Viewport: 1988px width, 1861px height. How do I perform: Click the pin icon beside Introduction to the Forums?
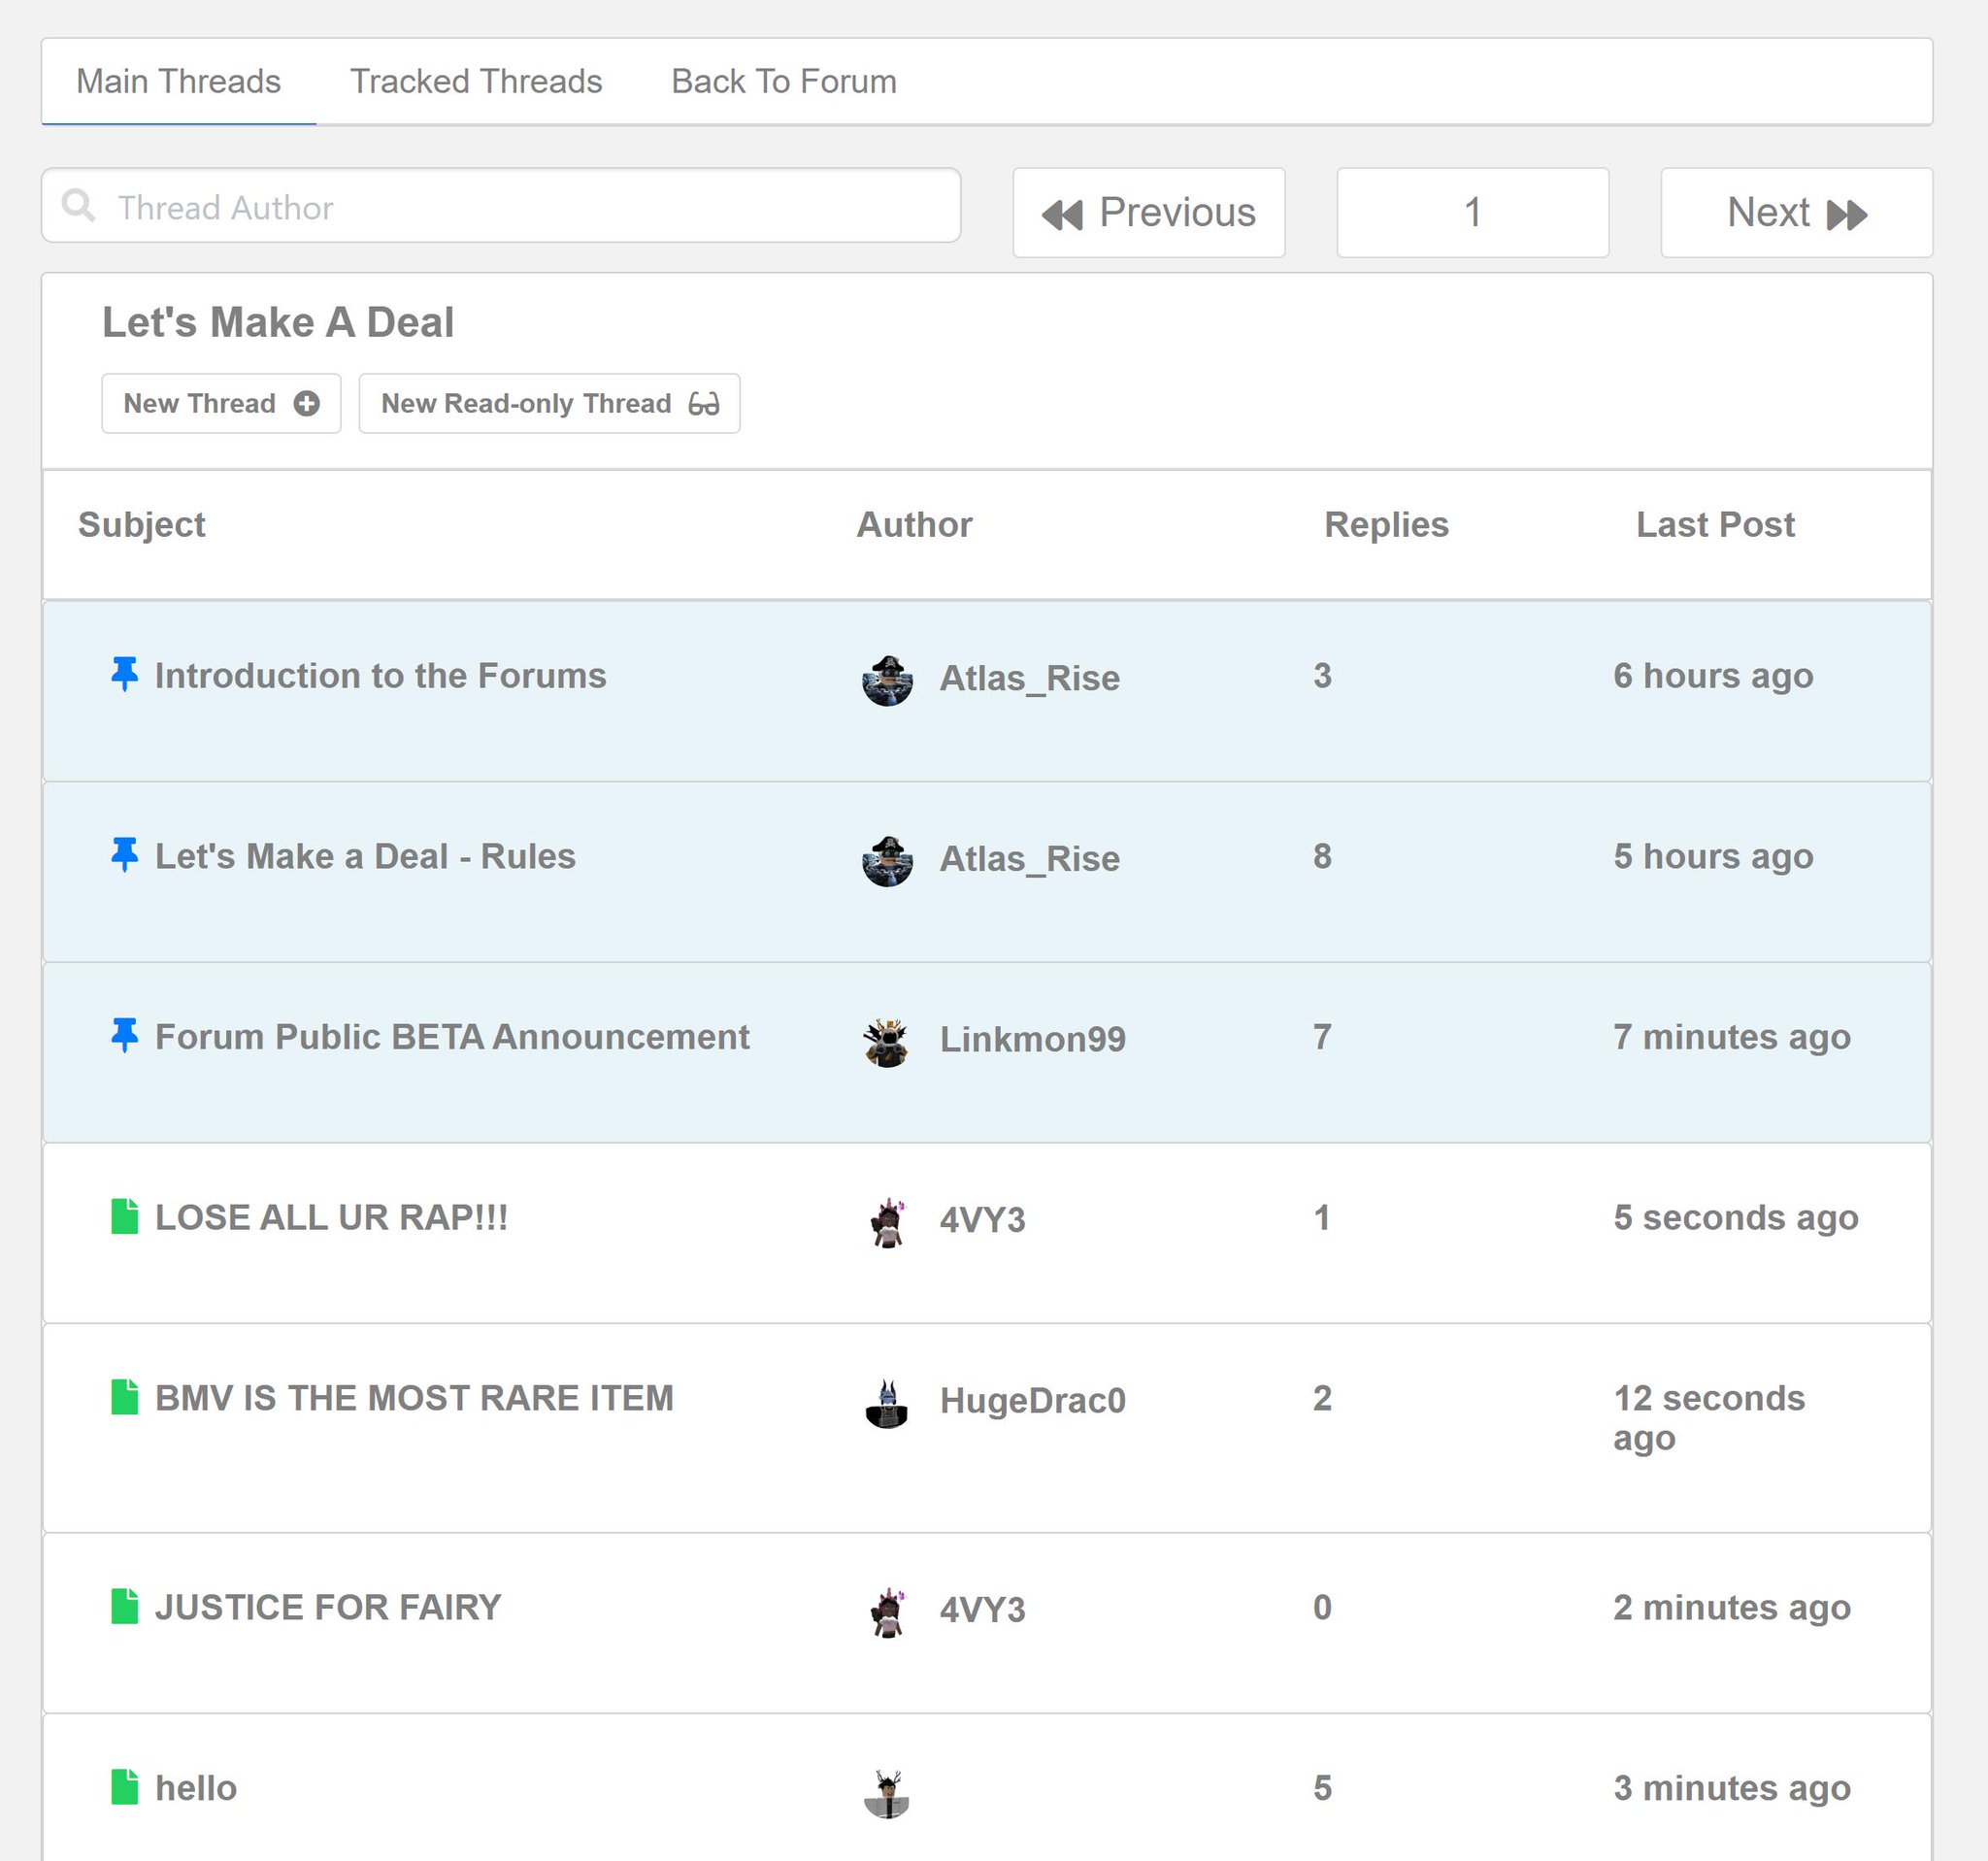(124, 675)
